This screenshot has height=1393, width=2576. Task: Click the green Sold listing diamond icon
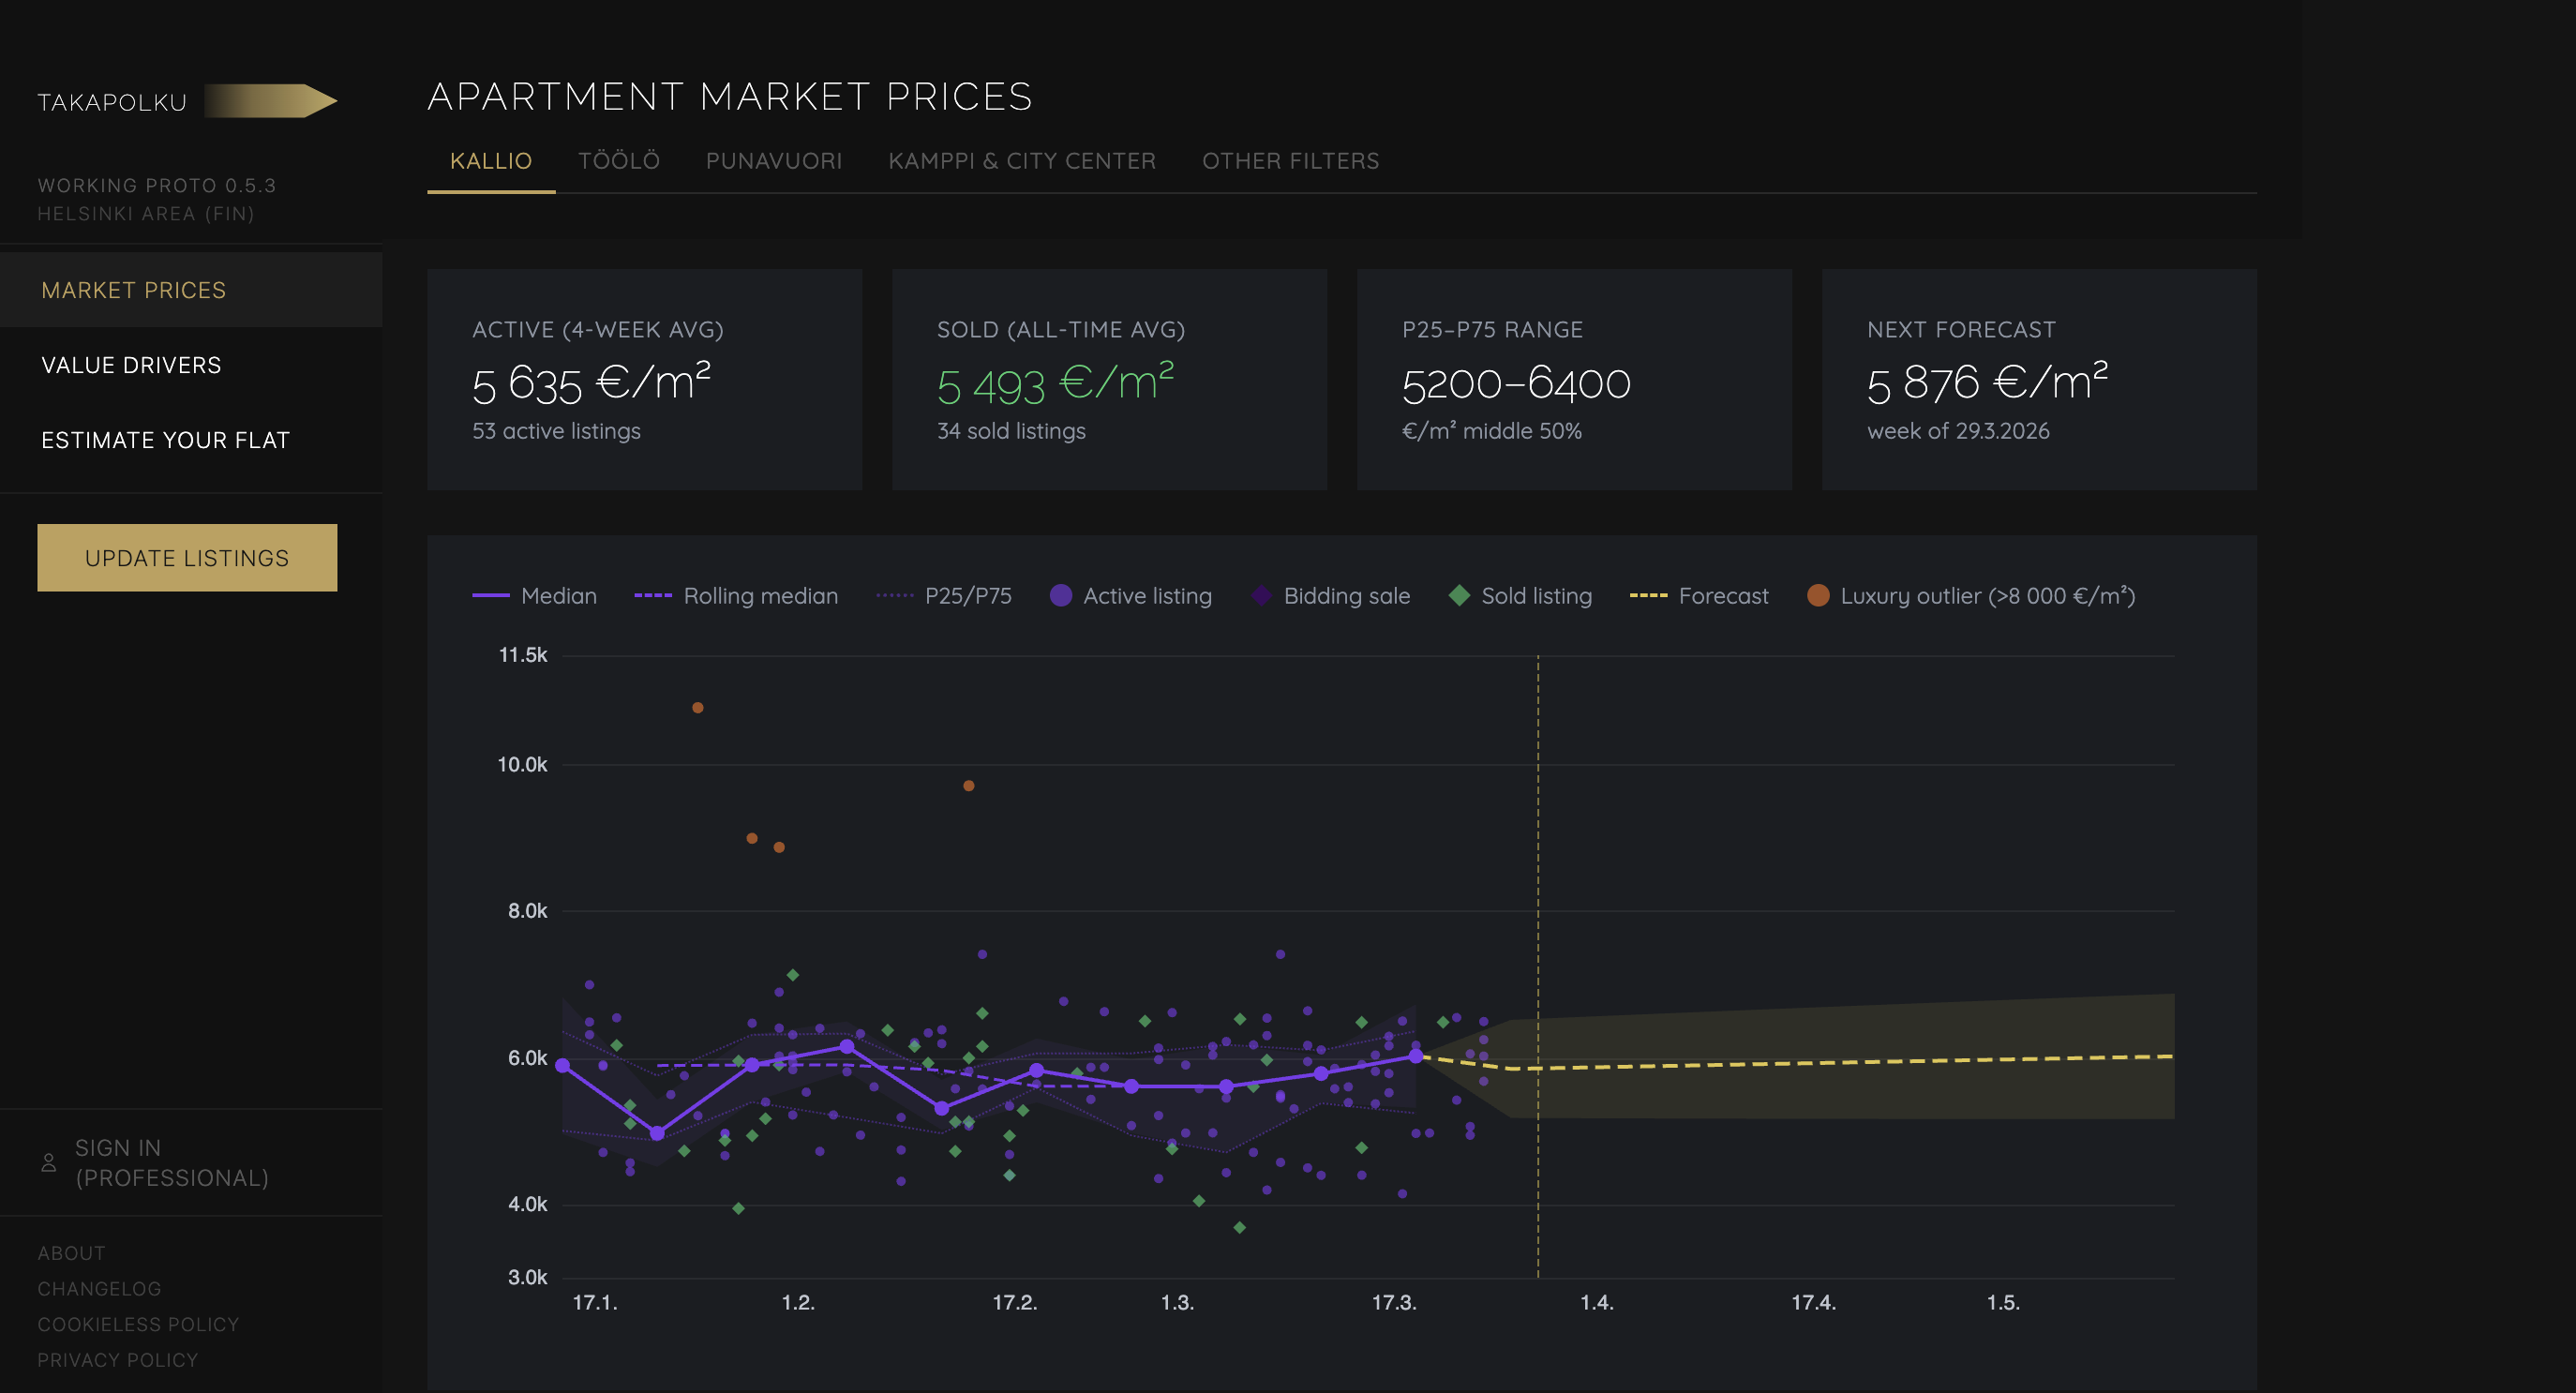[x=1459, y=596]
